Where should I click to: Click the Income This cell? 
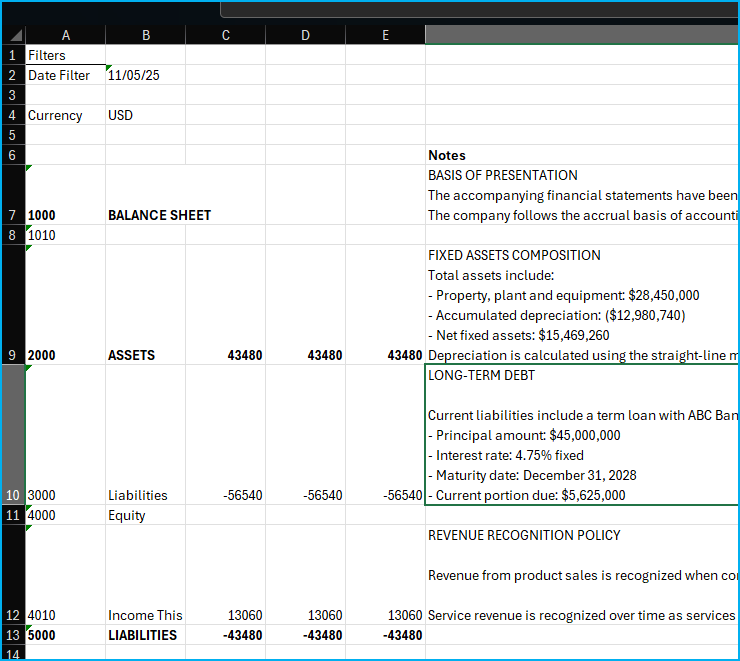[145, 615]
